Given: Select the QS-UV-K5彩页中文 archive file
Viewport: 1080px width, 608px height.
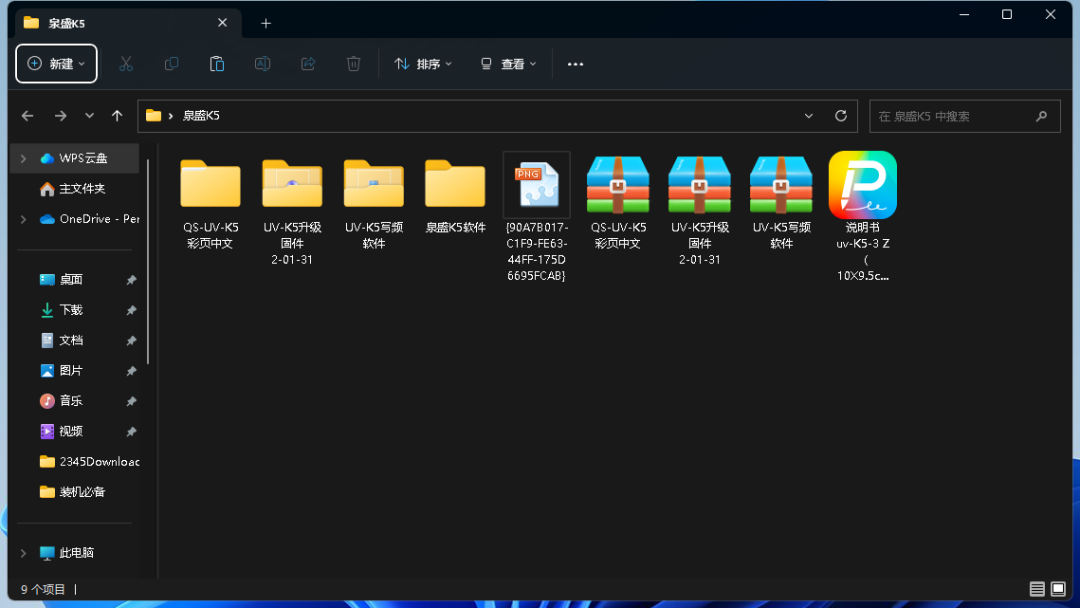Looking at the screenshot, I should pos(618,186).
